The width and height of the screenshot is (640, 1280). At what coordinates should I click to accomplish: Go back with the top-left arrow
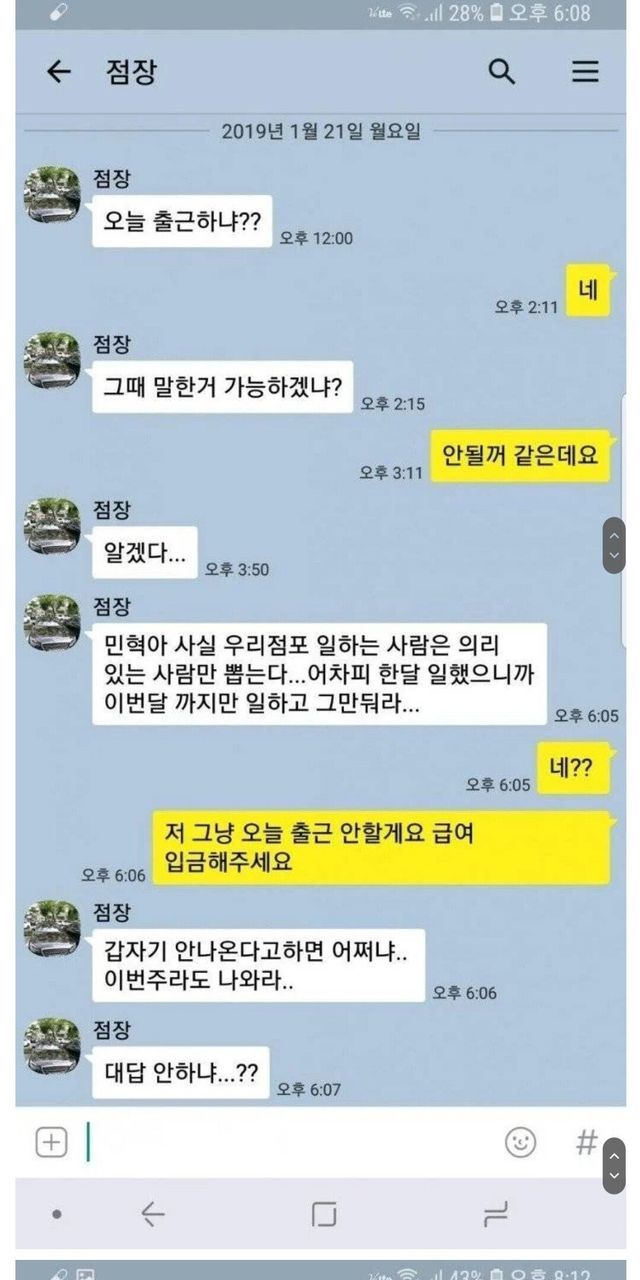[59, 72]
